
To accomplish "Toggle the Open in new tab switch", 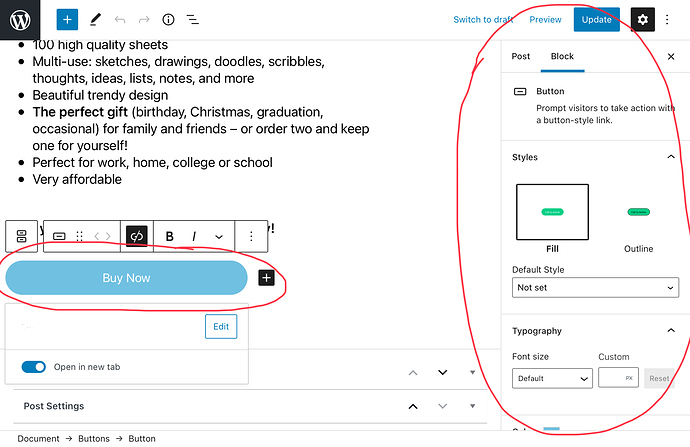I will (34, 367).
